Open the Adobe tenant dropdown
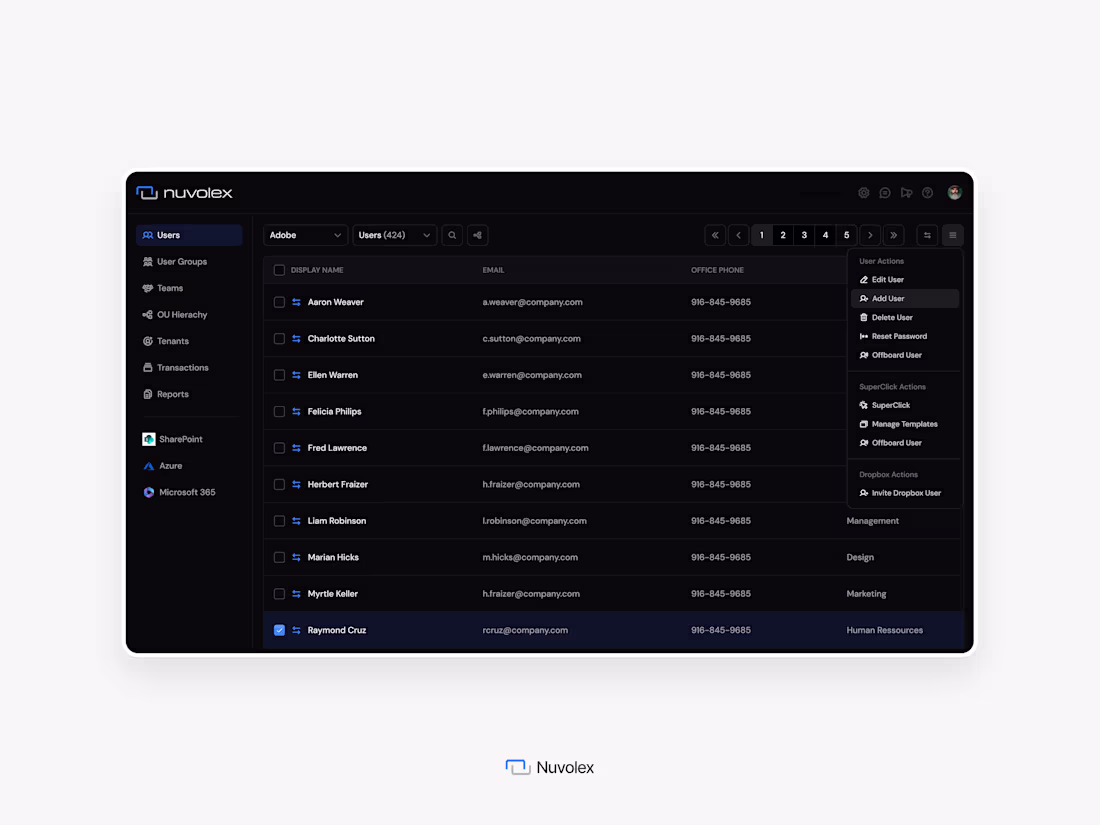1100x825 pixels. (305, 235)
